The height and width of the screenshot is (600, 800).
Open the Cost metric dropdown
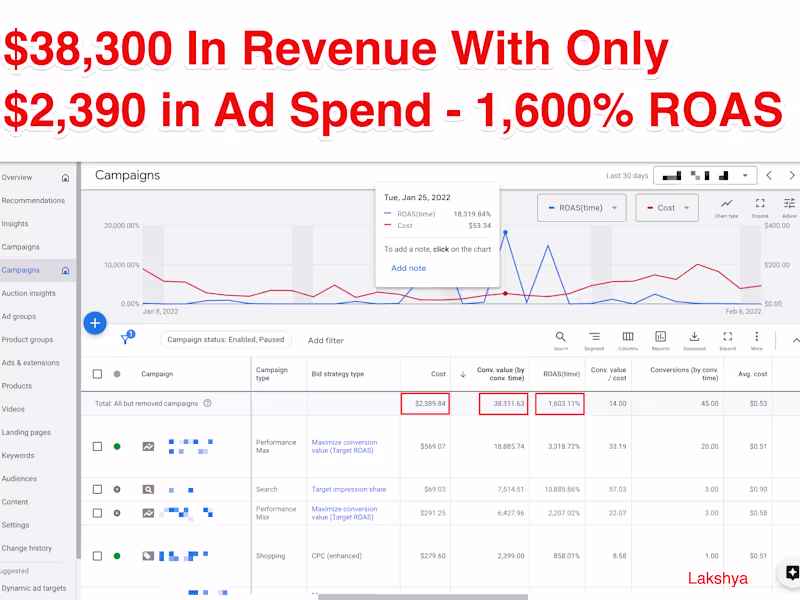667,208
